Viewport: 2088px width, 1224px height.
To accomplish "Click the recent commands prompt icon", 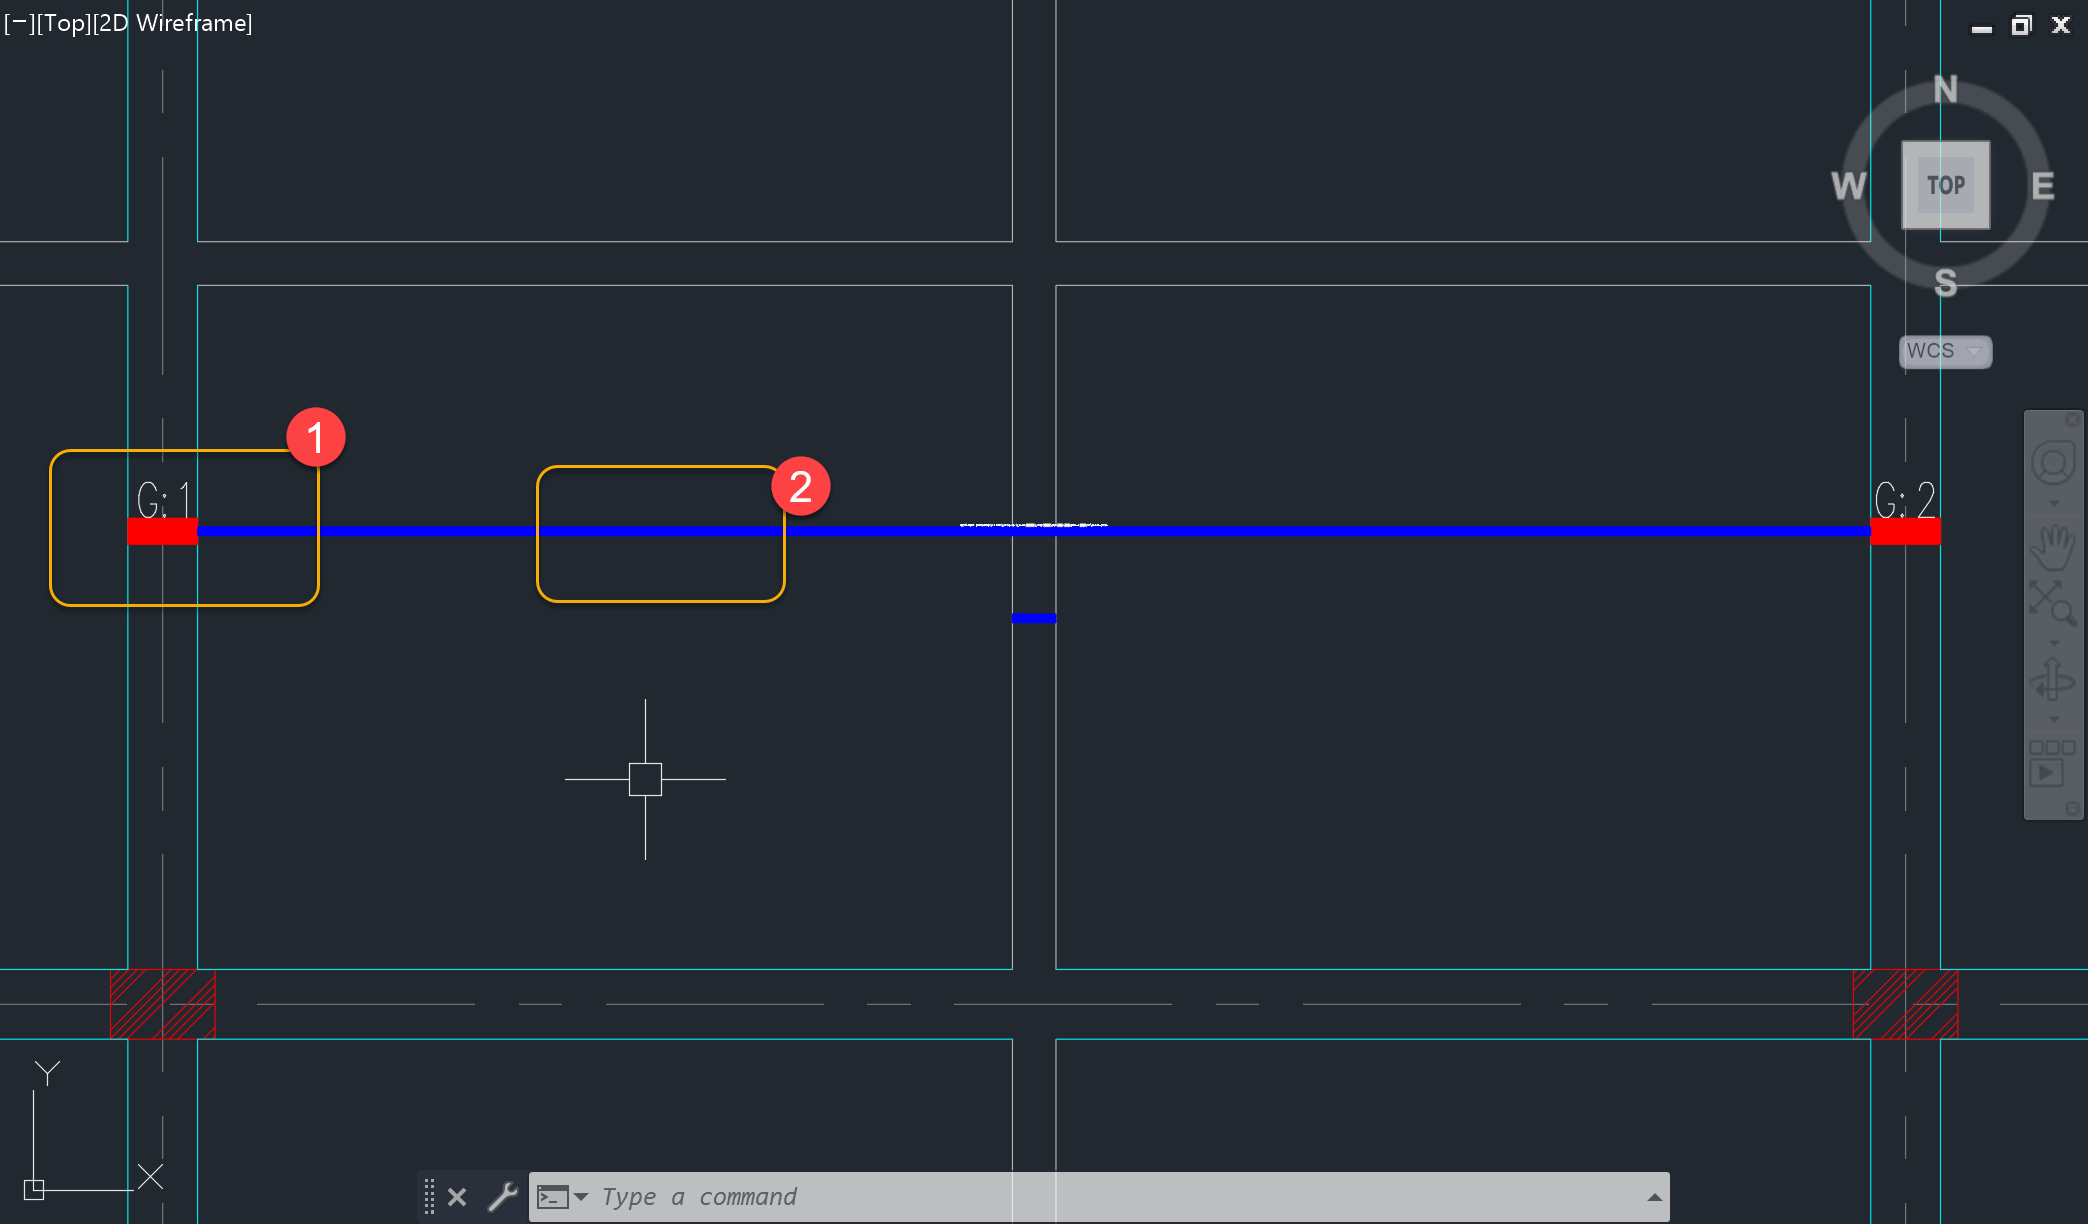I will [x=553, y=1197].
